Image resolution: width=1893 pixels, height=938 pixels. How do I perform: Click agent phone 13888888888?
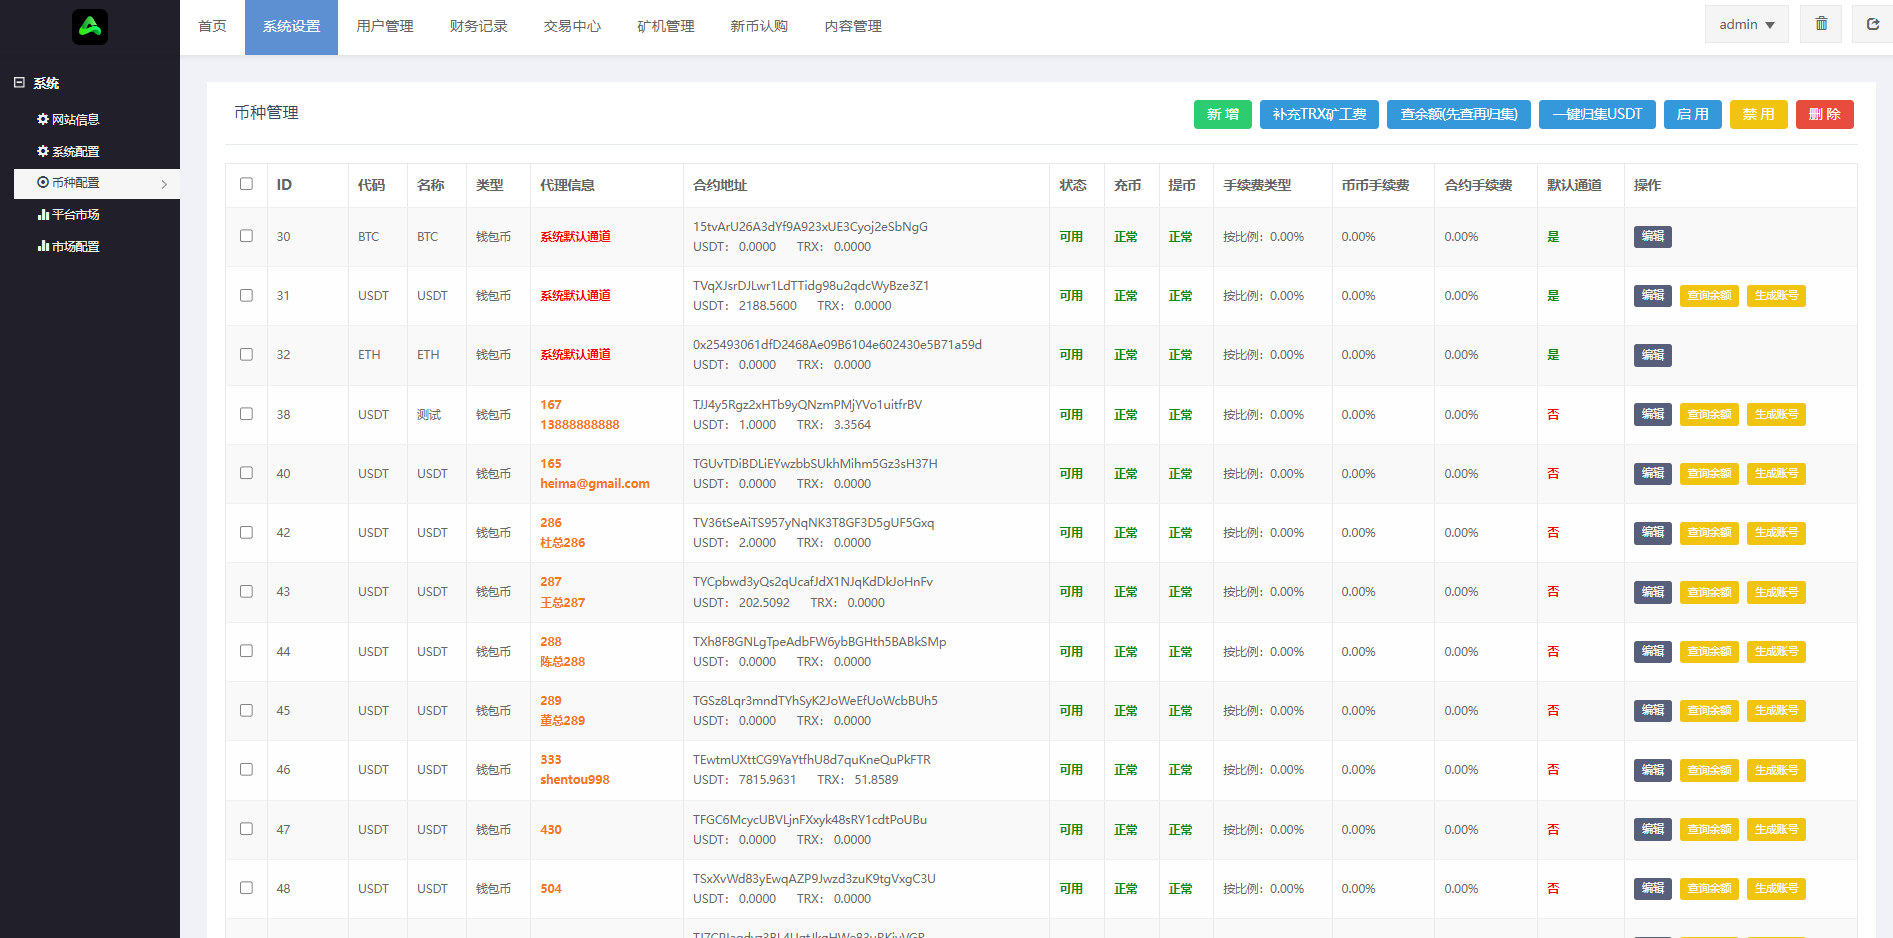click(580, 425)
